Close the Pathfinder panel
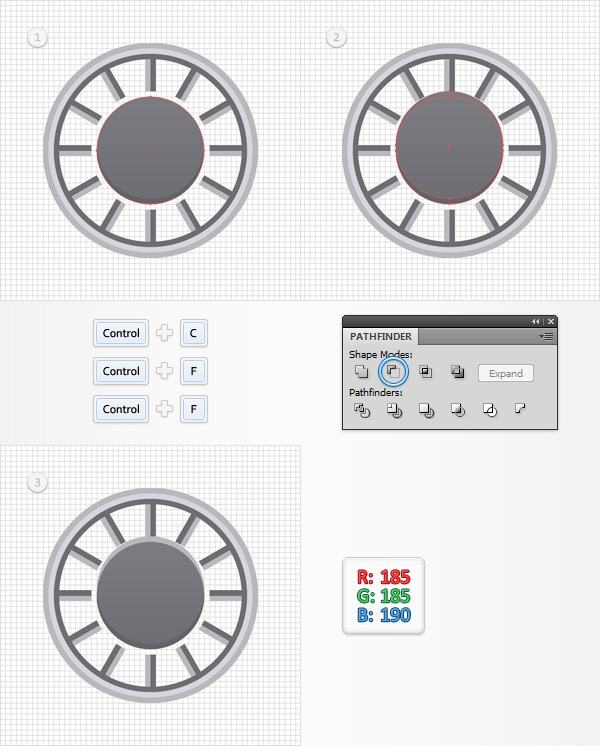 click(551, 322)
